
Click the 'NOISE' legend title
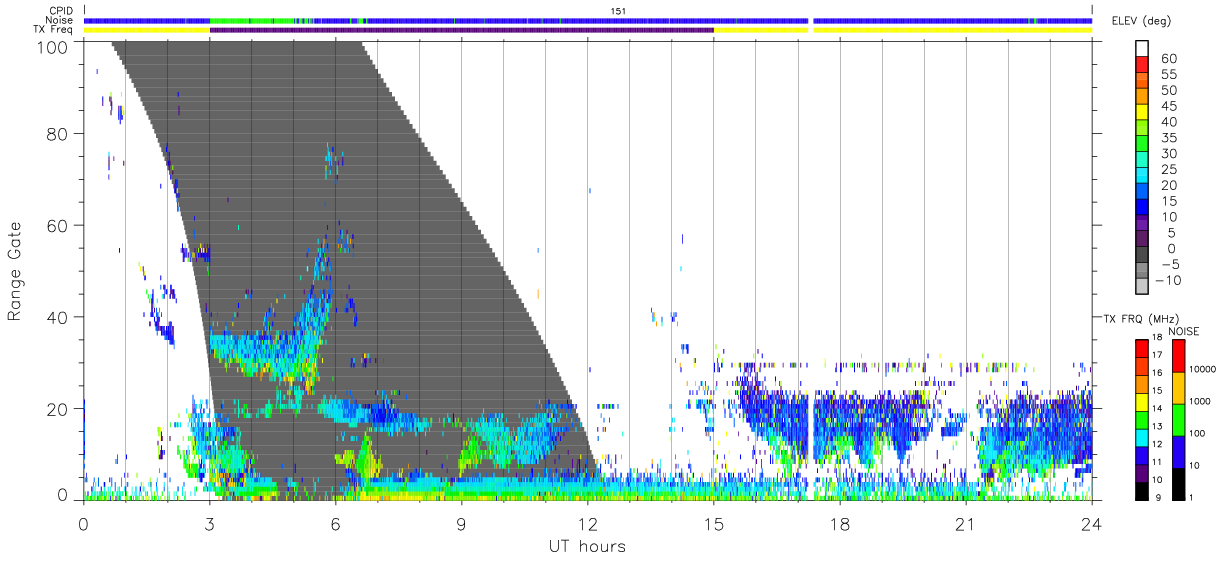(x=1184, y=331)
